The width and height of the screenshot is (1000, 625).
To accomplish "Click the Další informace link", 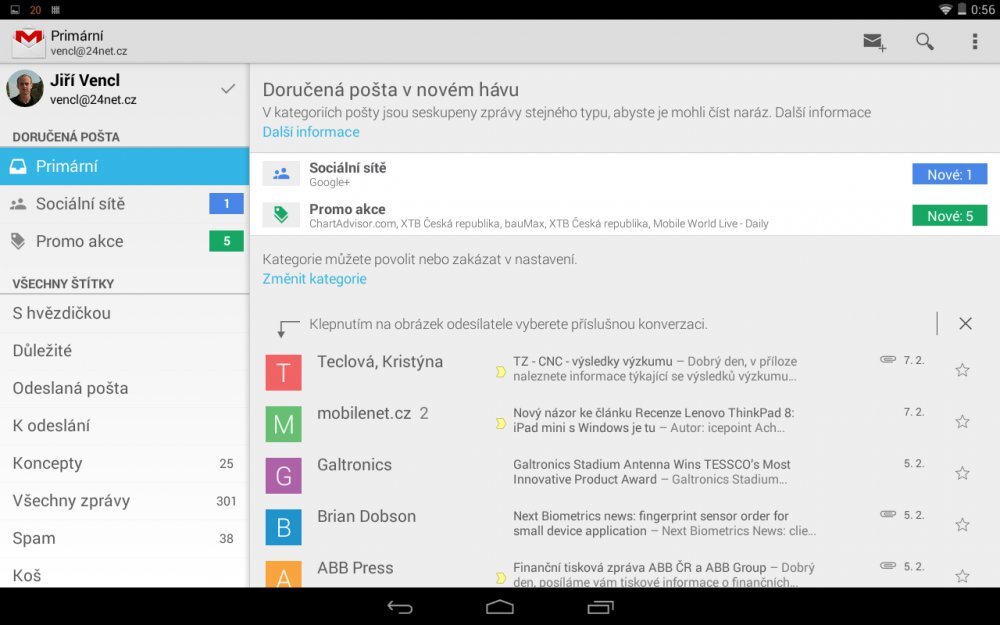I will (310, 131).
